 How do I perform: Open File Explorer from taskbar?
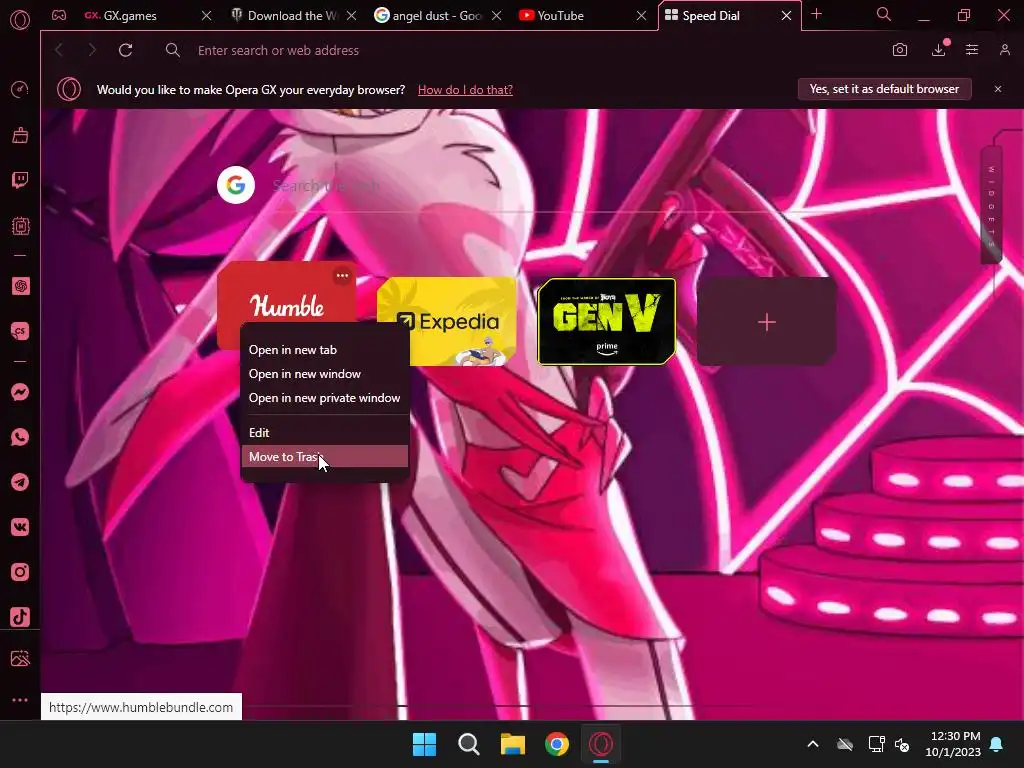tap(513, 744)
